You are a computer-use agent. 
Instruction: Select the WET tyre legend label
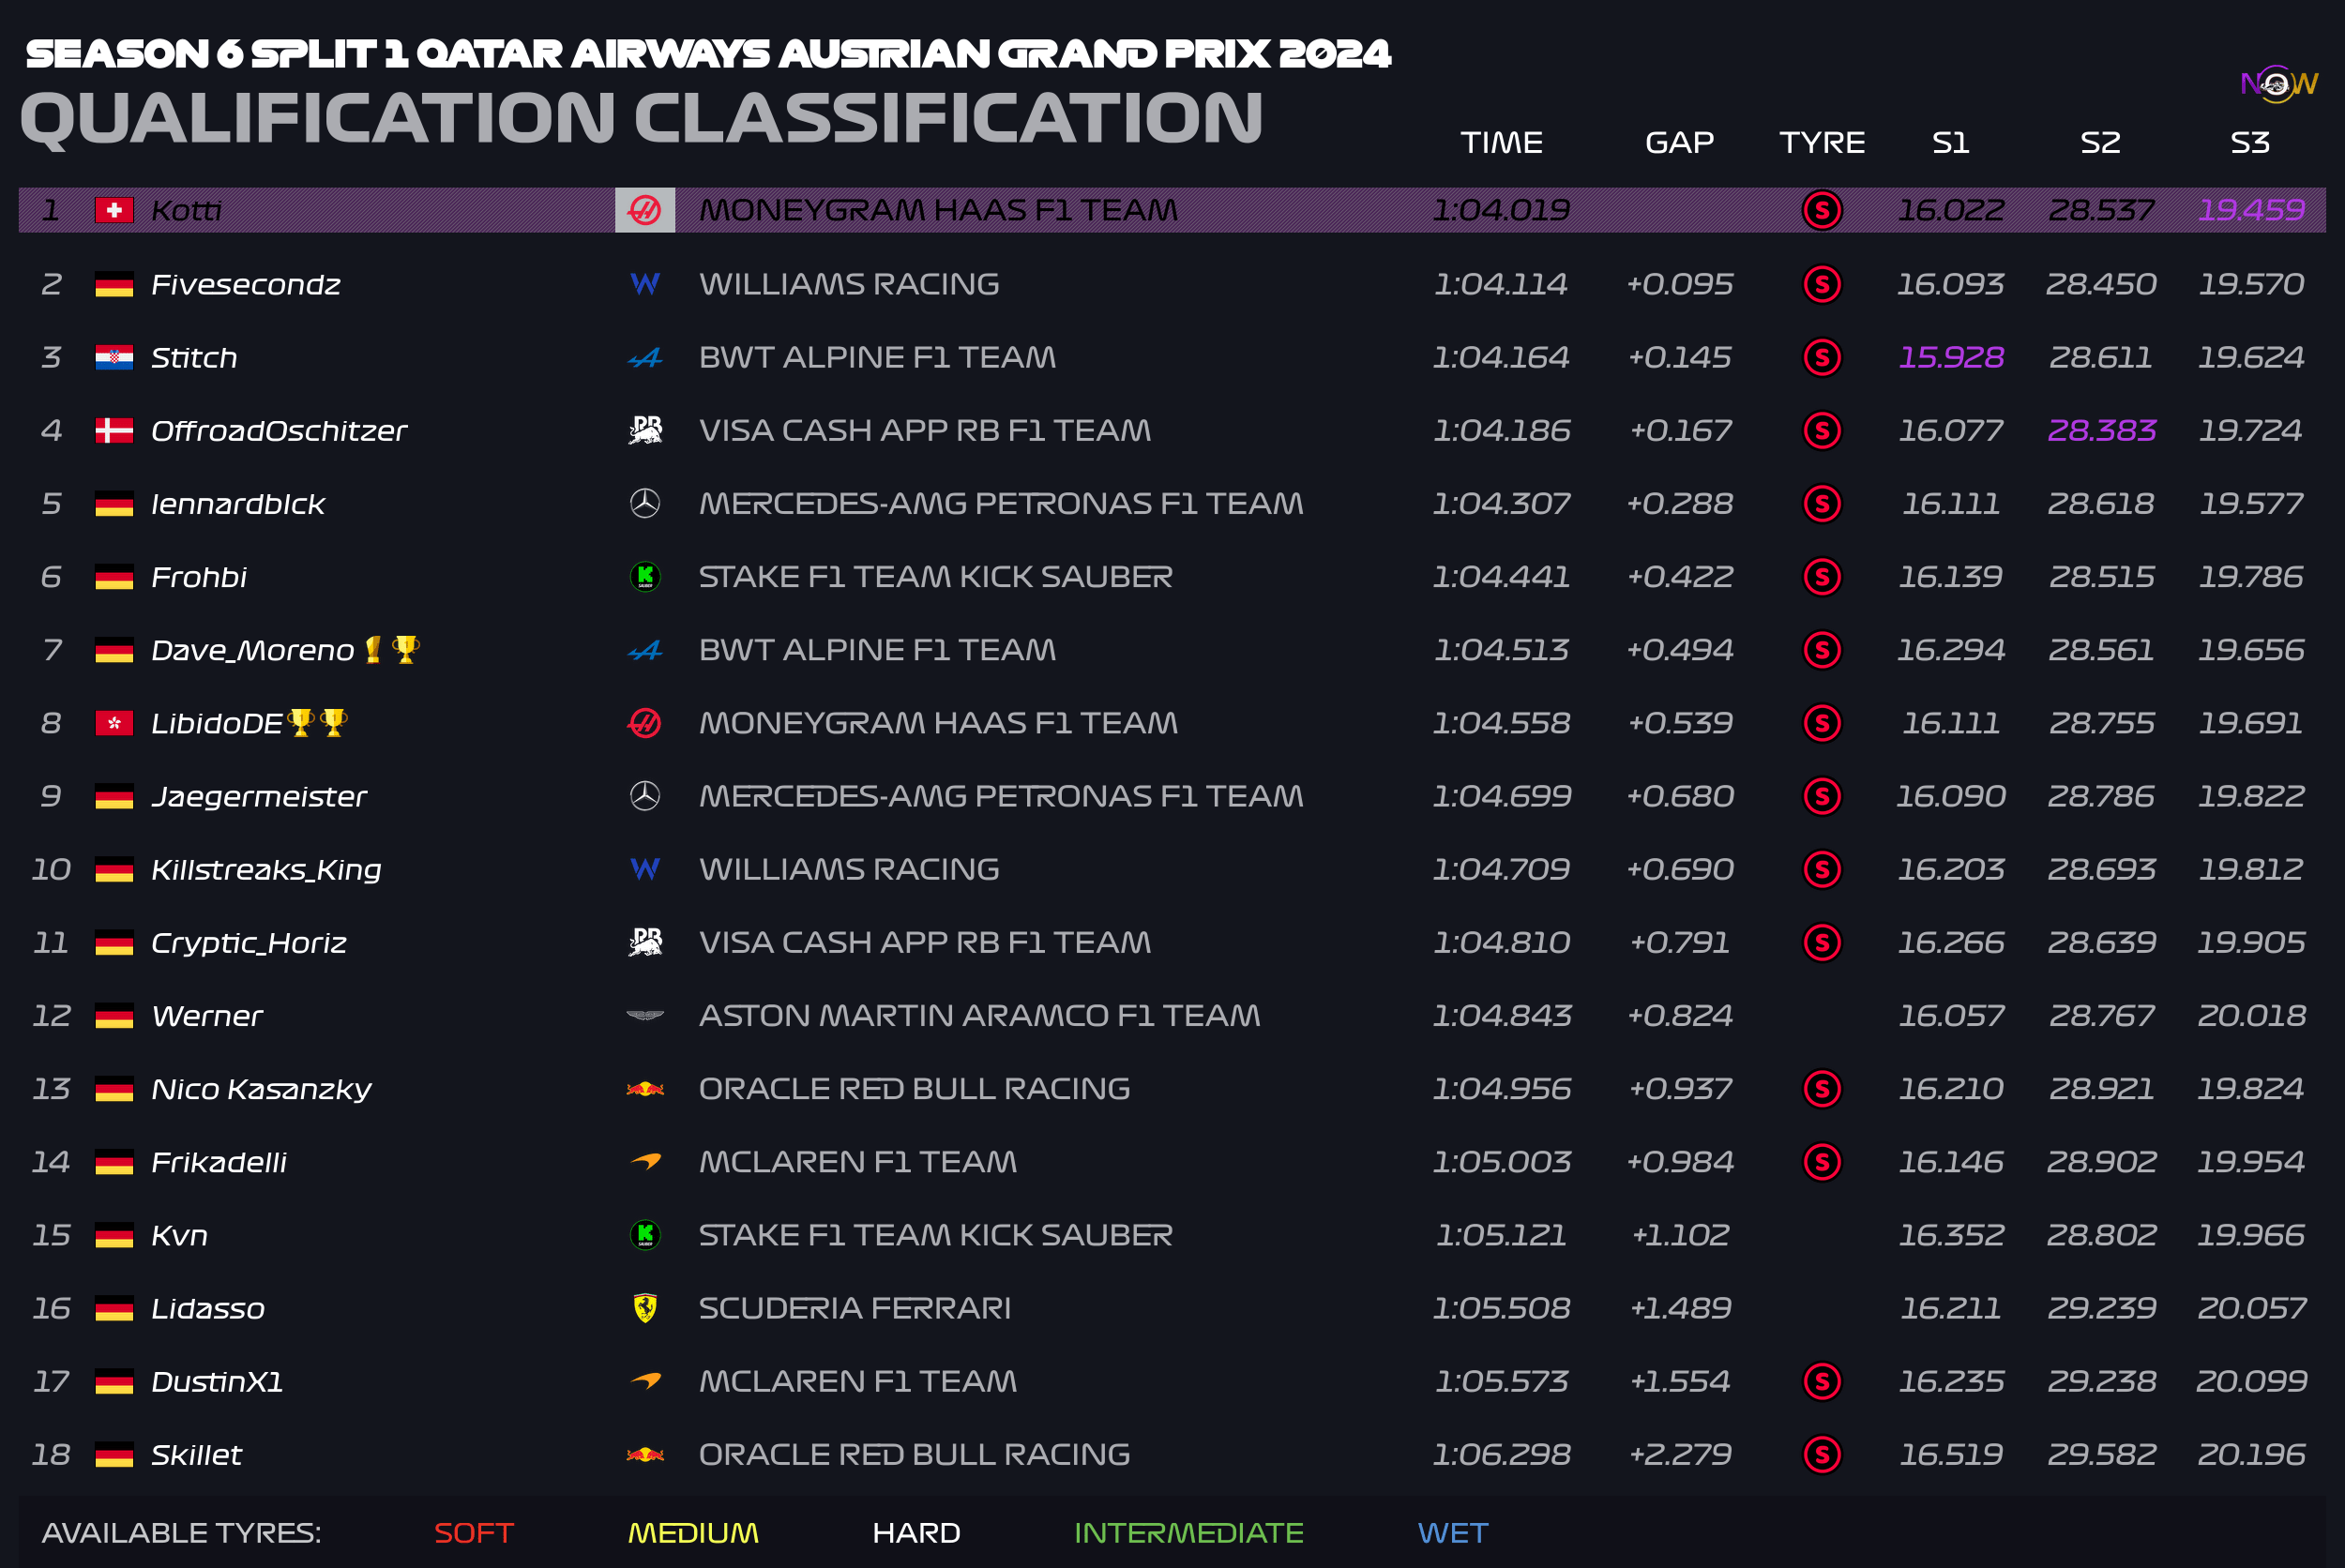coord(1453,1533)
